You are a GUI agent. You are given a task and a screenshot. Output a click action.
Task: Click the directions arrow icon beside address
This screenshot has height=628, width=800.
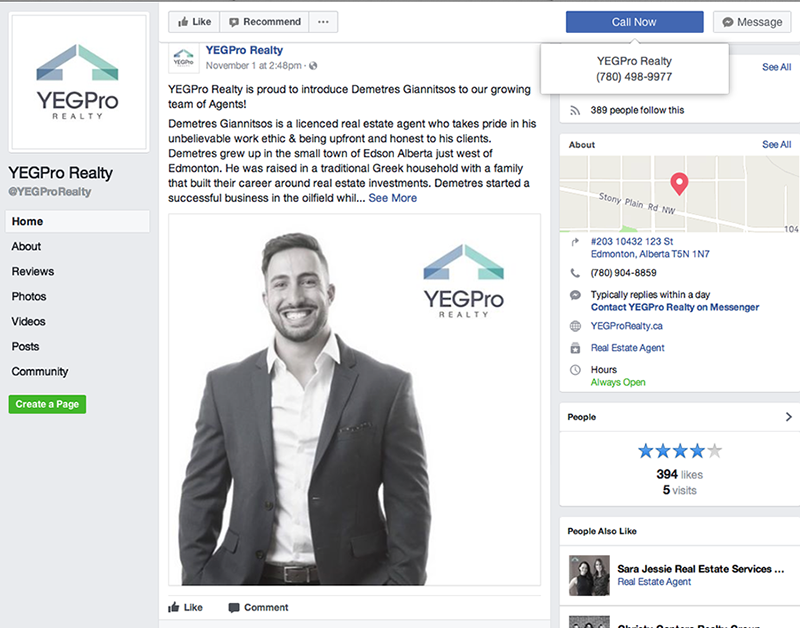(x=575, y=242)
